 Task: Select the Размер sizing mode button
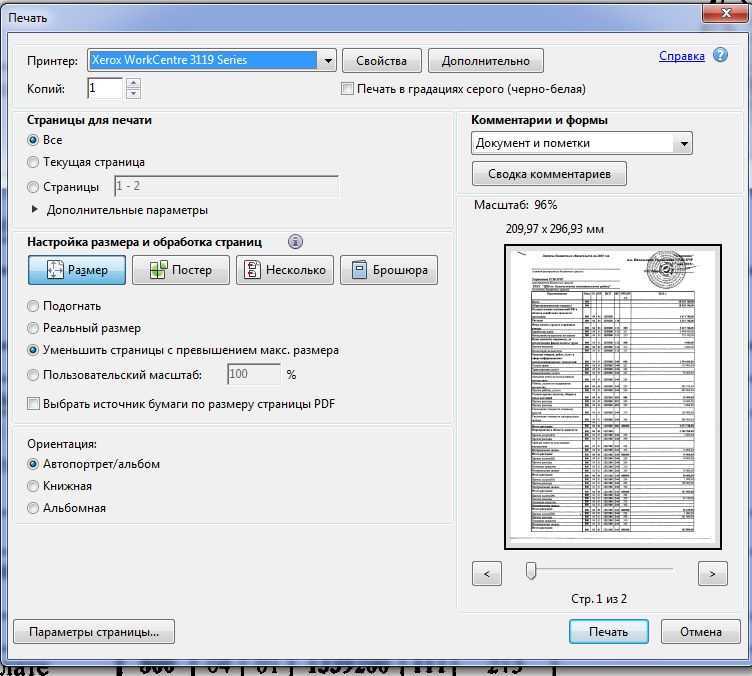[x=77, y=270]
